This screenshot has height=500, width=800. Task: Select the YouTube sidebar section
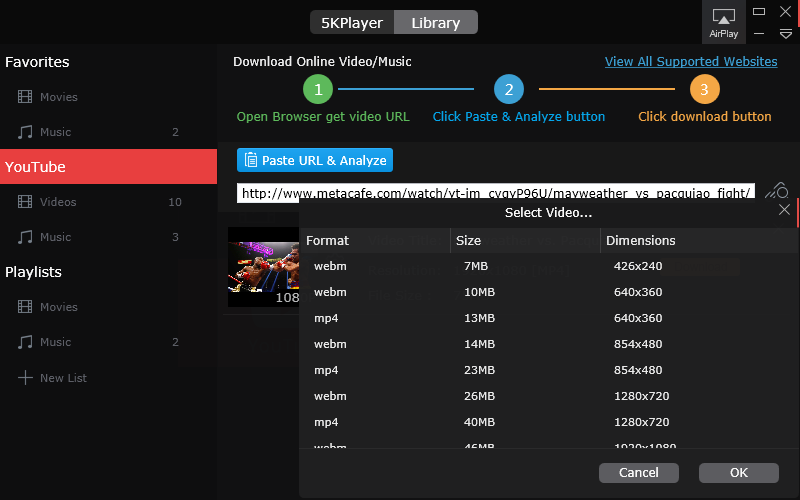(108, 166)
